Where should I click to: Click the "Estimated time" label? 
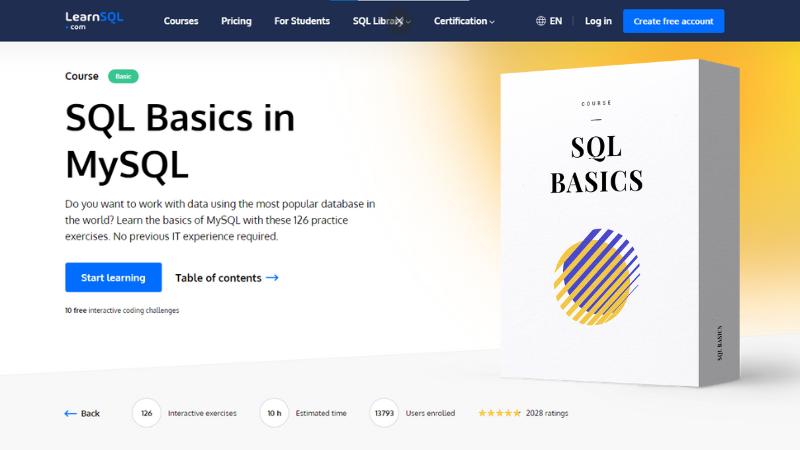pos(321,413)
